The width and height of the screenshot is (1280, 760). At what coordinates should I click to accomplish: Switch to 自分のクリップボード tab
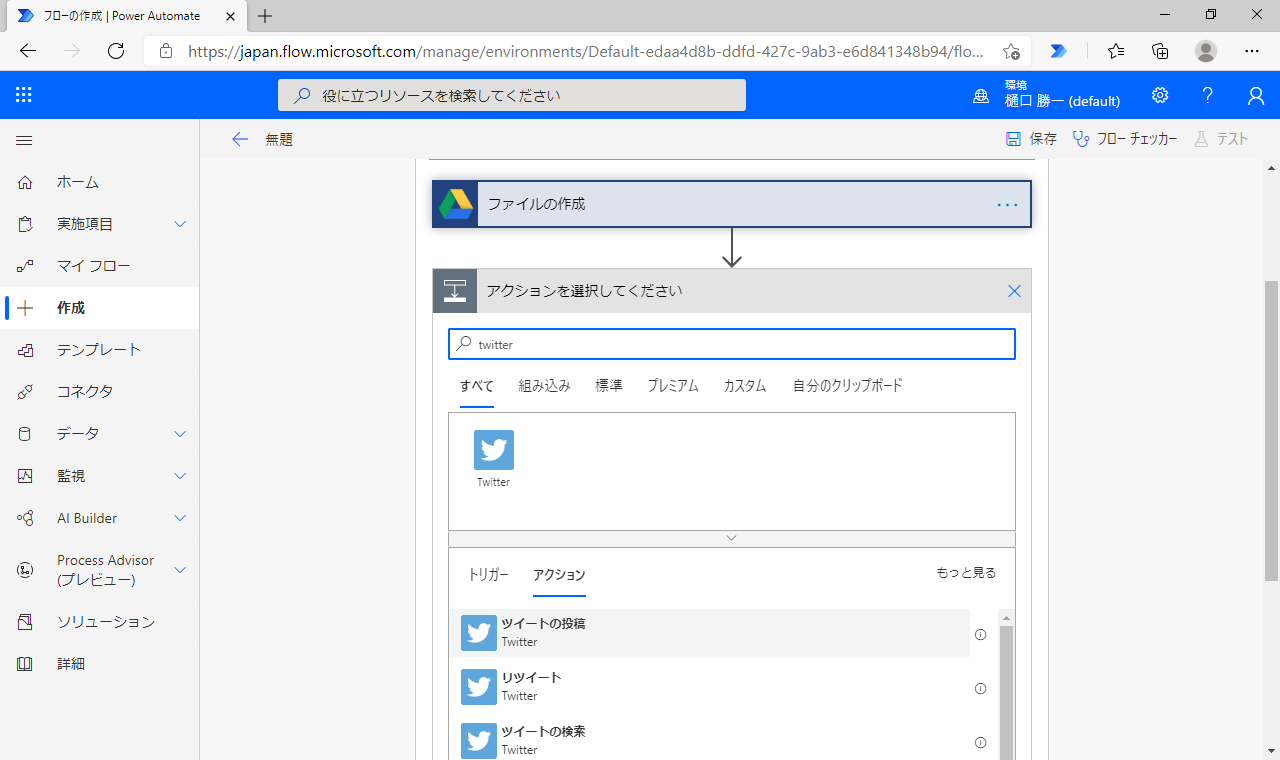848,386
